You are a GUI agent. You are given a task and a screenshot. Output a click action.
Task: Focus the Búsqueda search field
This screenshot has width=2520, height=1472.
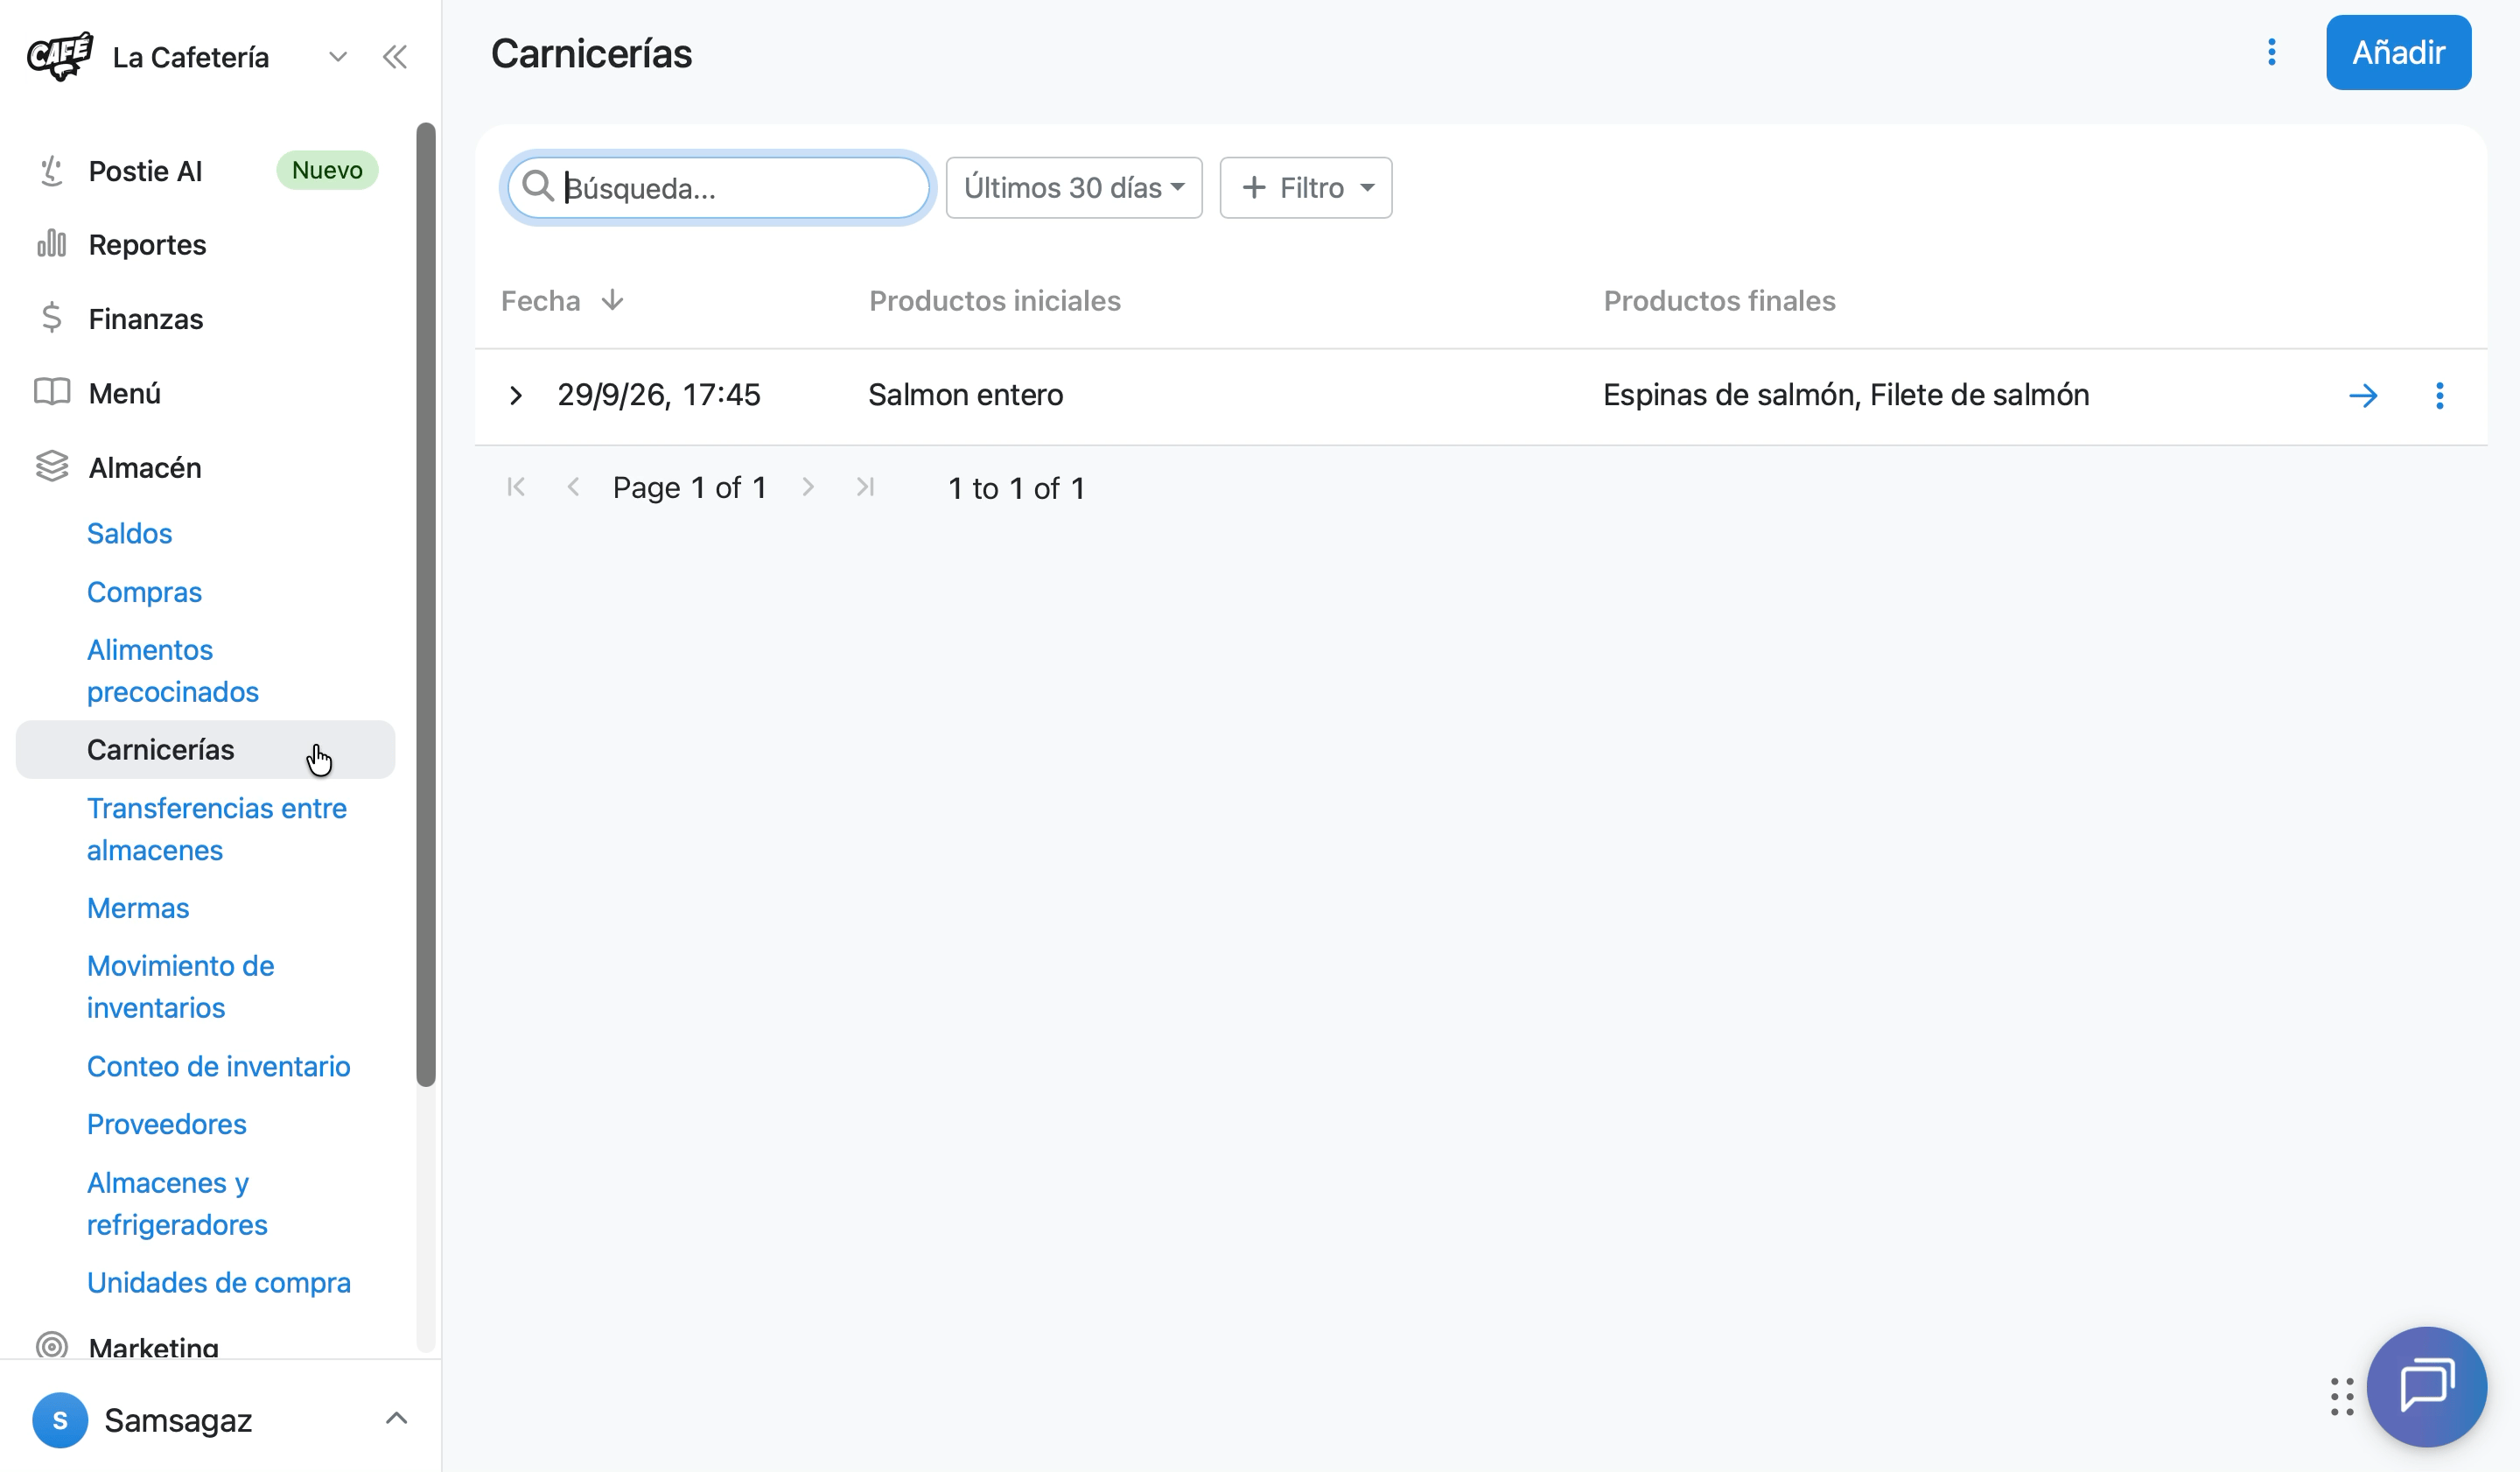[718, 187]
